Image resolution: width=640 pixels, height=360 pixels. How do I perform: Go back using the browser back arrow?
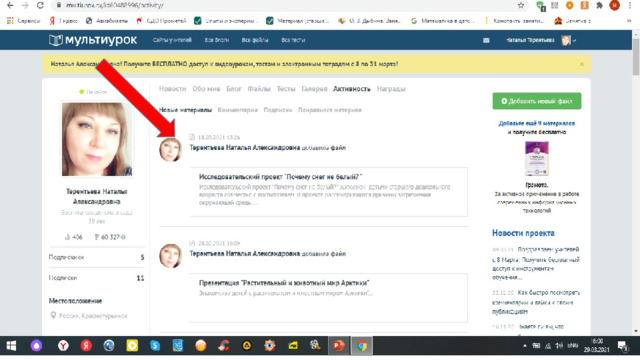[x=10, y=5]
